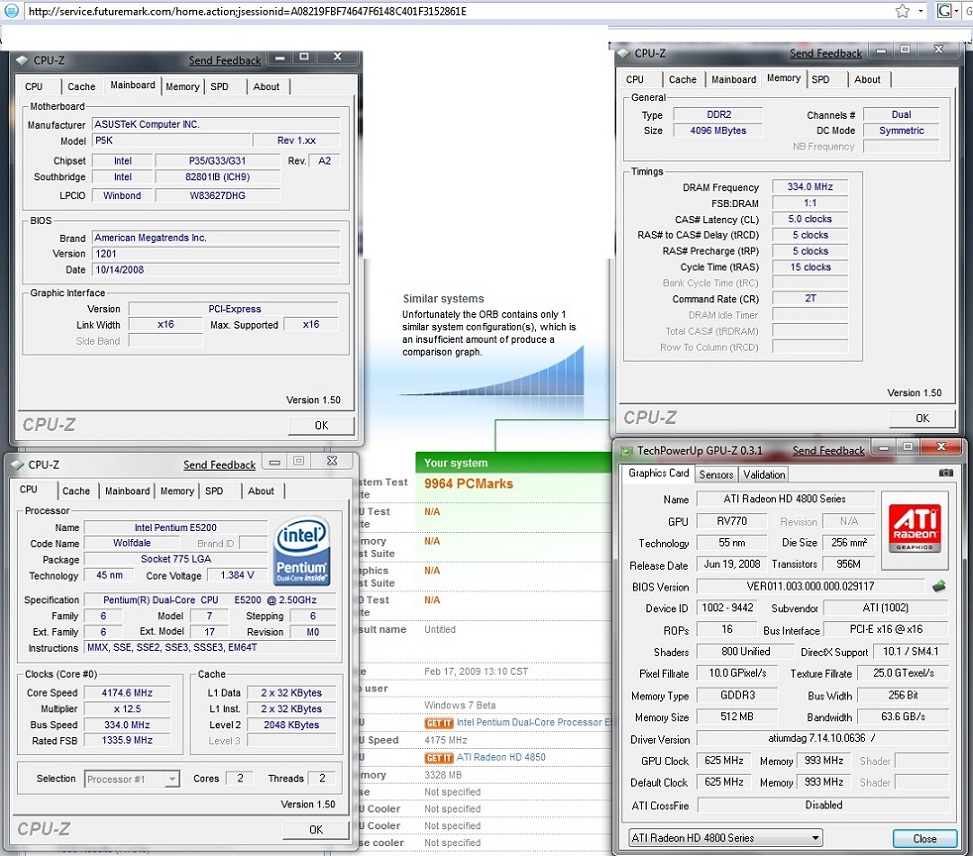Click the Bandwidth value 63.6 GB/s
Screen dimensions: 973x856
click(904, 717)
